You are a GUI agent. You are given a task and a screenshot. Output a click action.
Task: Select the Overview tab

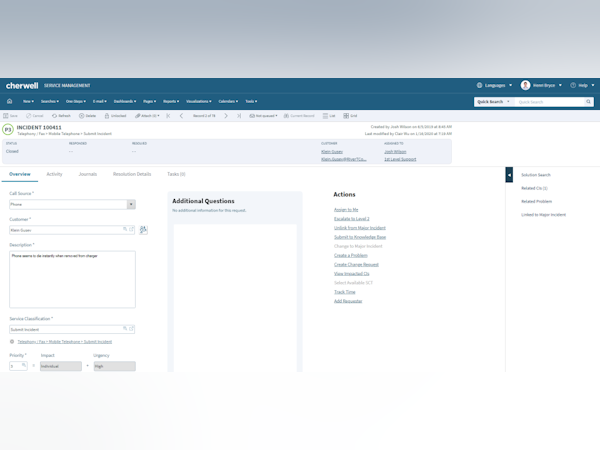(x=20, y=174)
